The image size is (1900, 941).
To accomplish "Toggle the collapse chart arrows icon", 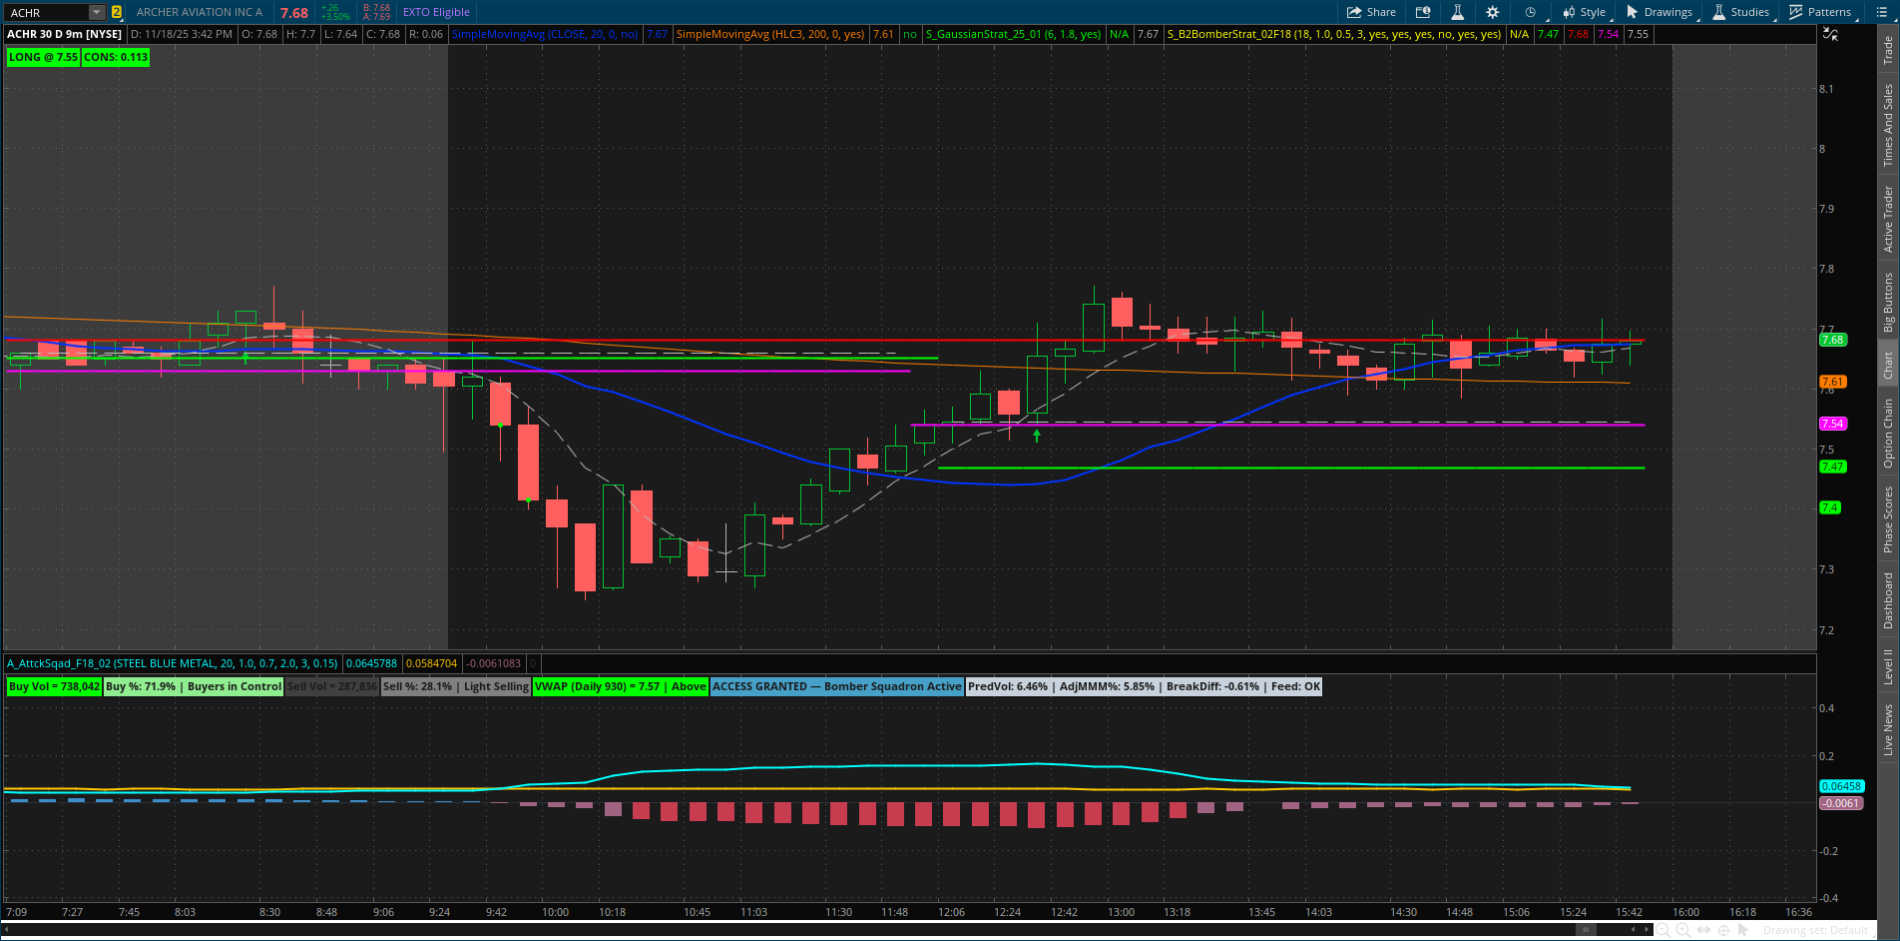I will [1830, 34].
